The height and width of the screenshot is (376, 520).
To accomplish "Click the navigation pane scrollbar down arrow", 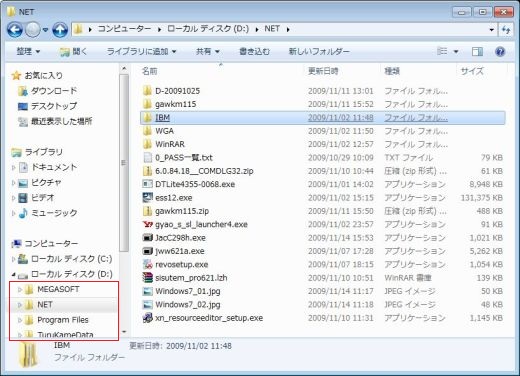I will pyautogui.click(x=124, y=332).
